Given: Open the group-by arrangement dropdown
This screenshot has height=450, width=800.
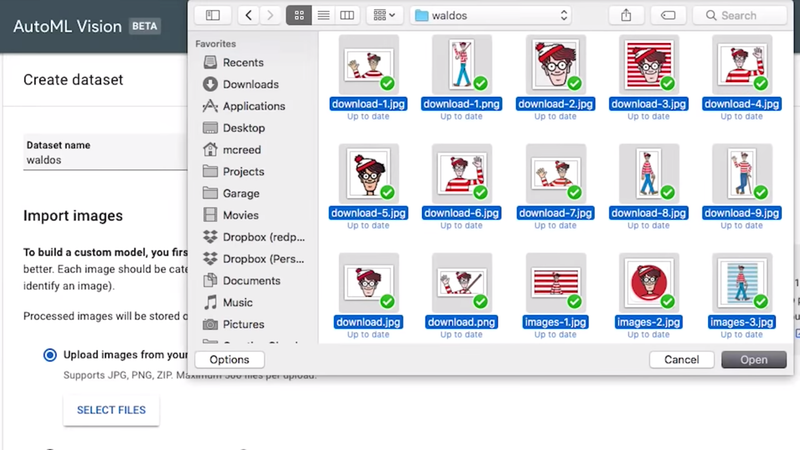Looking at the screenshot, I should pos(384,15).
